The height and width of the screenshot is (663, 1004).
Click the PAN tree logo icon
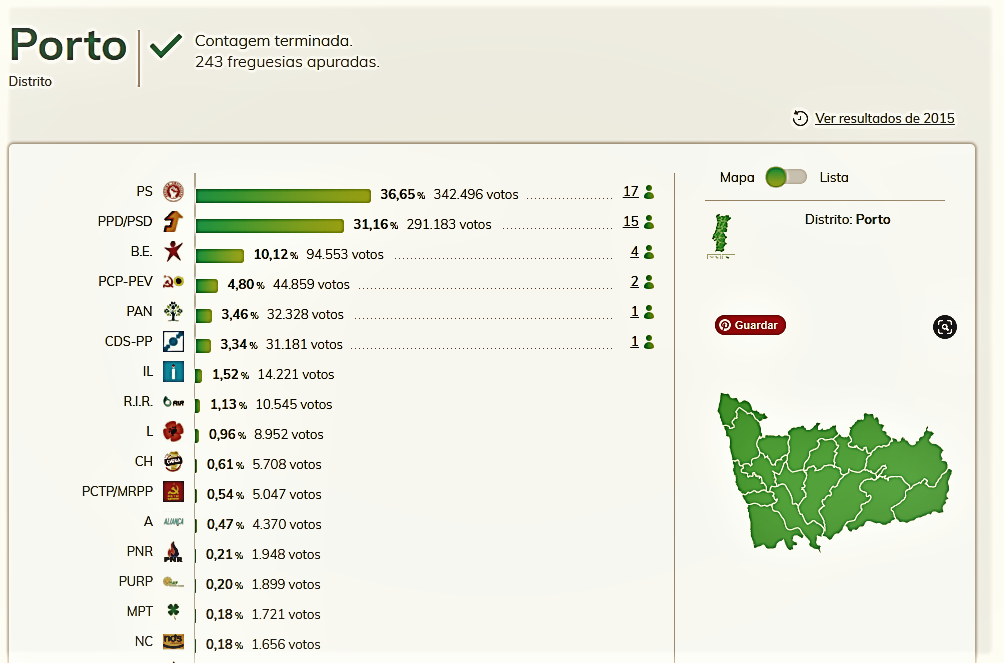[x=173, y=312]
